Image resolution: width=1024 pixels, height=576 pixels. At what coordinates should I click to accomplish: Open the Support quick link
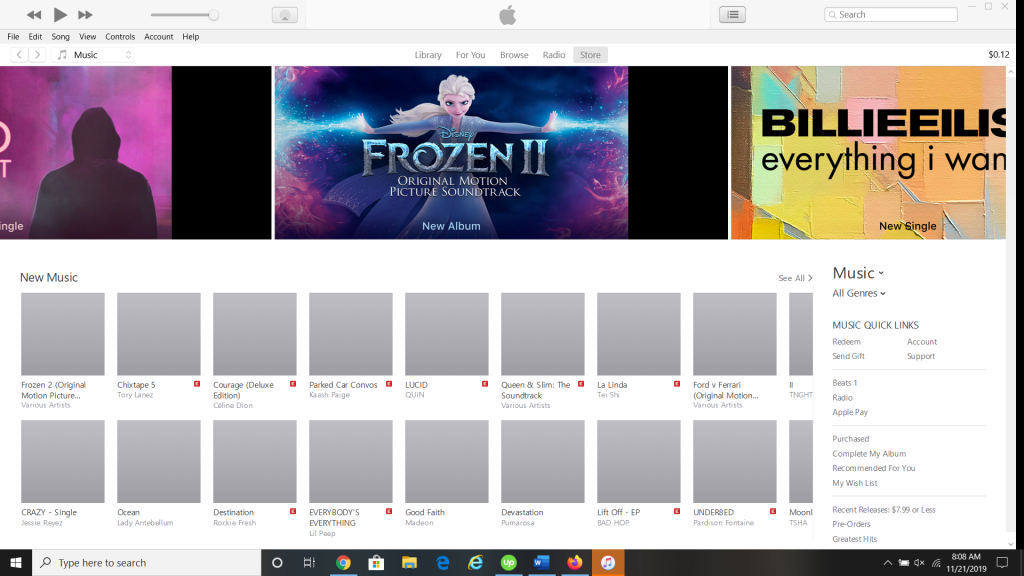point(921,356)
